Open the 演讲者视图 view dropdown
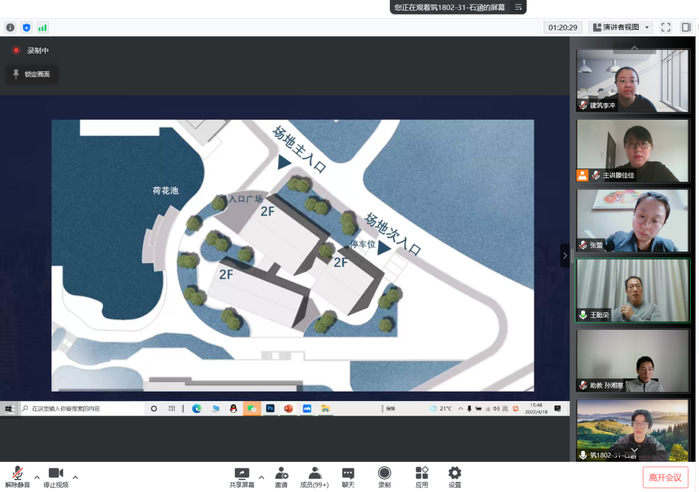Image resolution: width=699 pixels, height=492 pixels. 621,27
